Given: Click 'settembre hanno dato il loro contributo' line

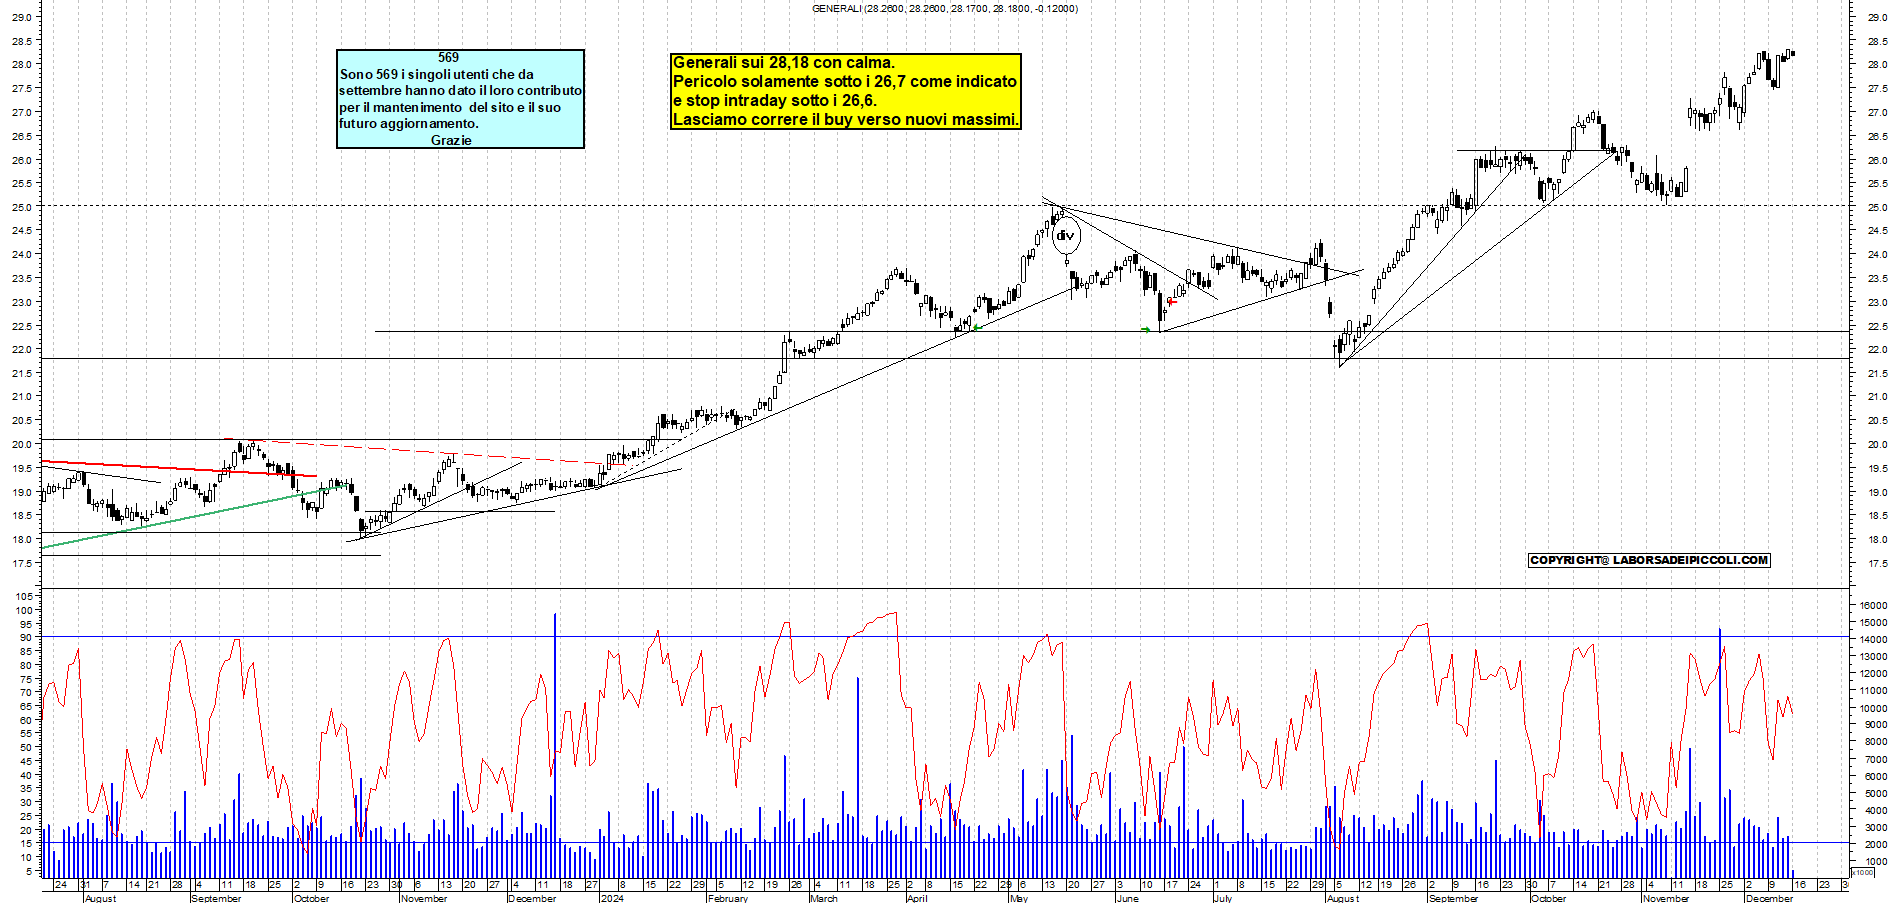Looking at the screenshot, I should [460, 91].
